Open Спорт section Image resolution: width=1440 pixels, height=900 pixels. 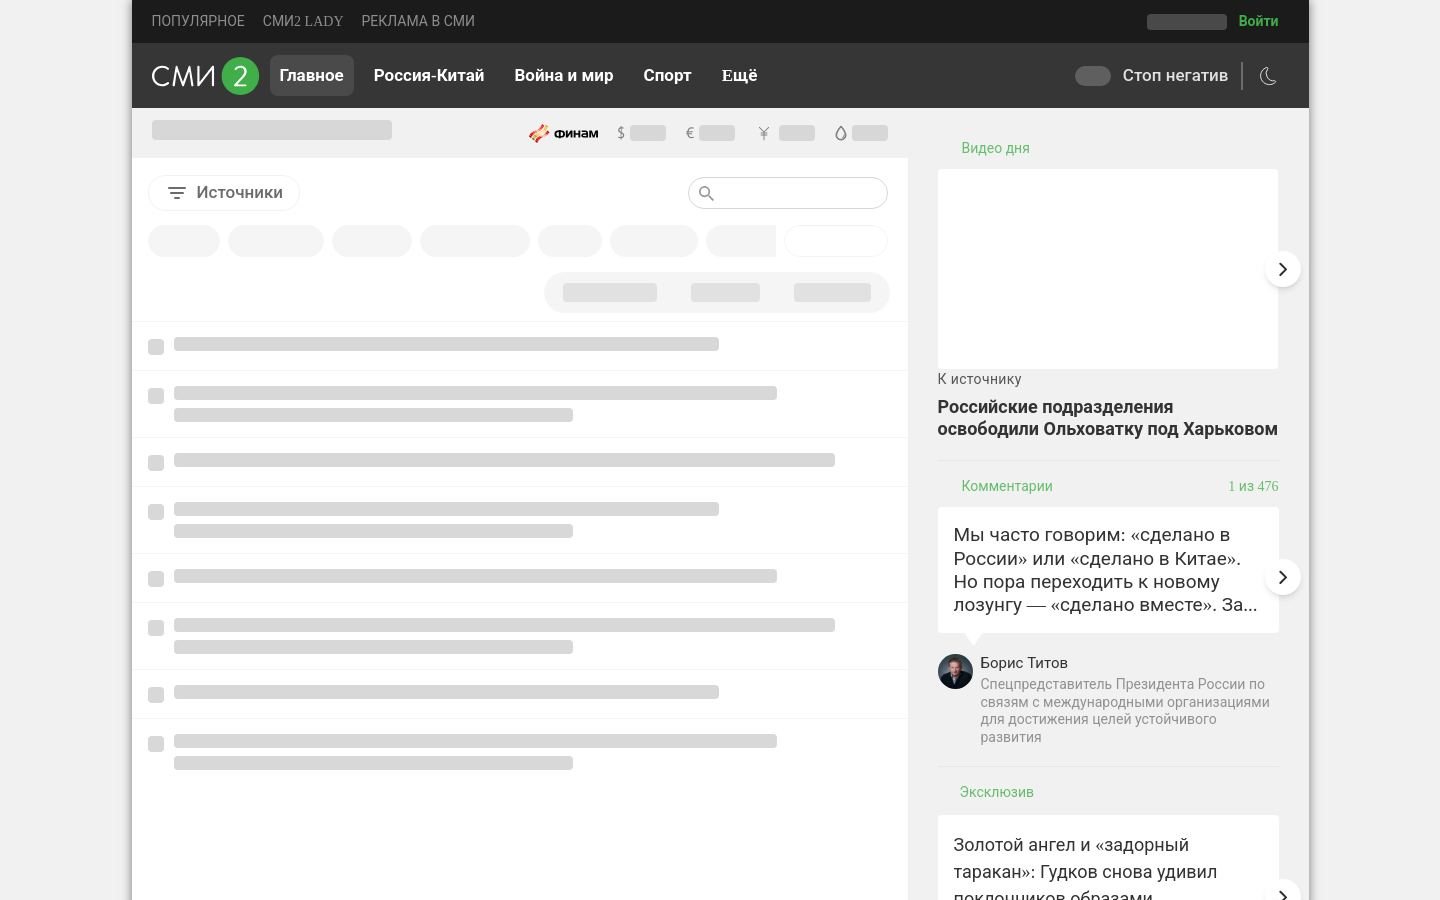(667, 76)
